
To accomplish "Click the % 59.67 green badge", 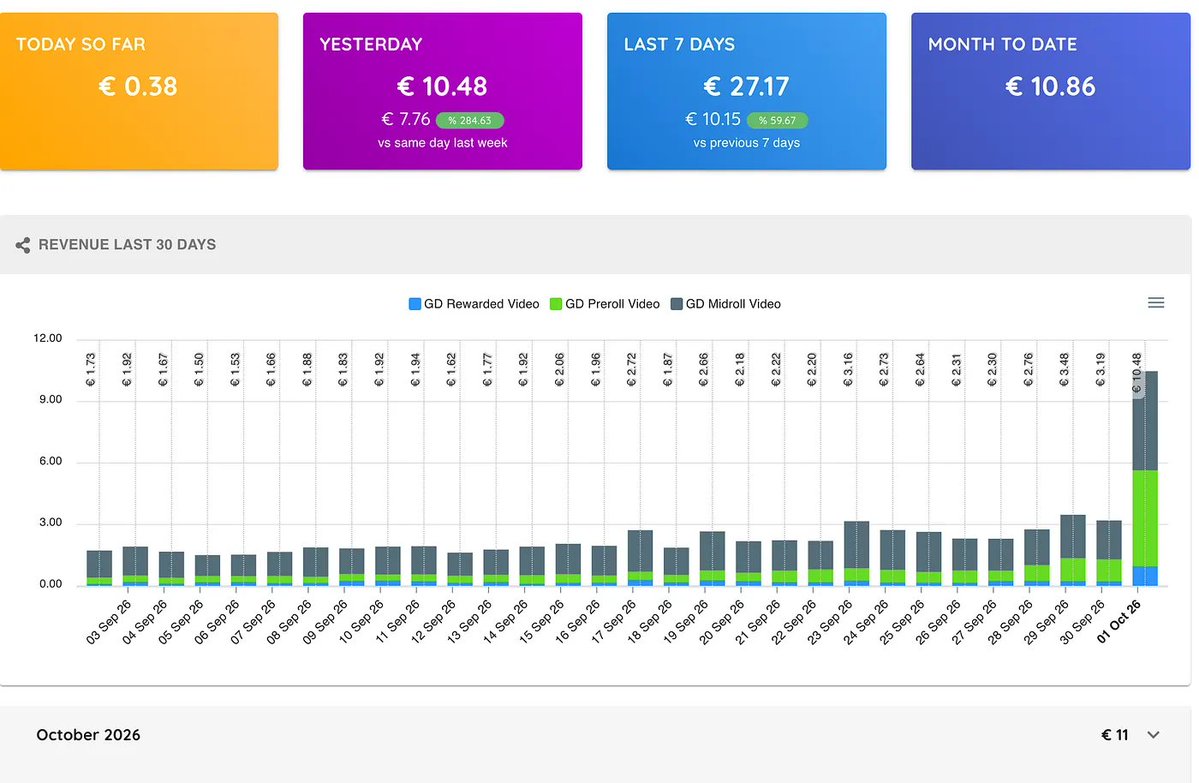I will coord(777,120).
